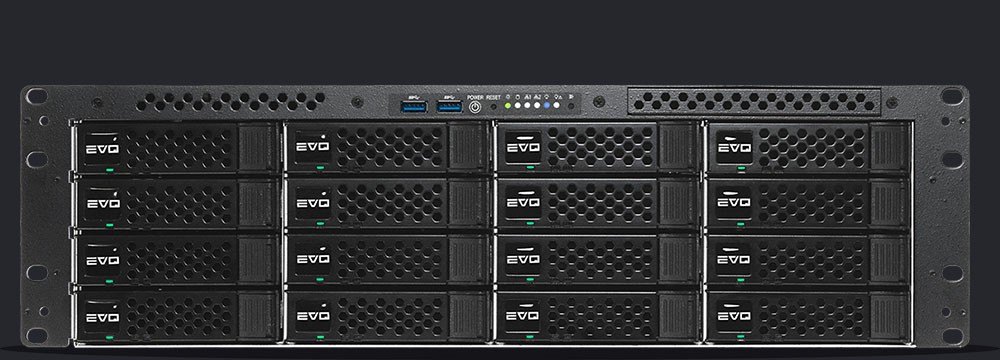Click the A1 network activity LED
Viewport: 1000px width, 360px height.
tap(527, 105)
